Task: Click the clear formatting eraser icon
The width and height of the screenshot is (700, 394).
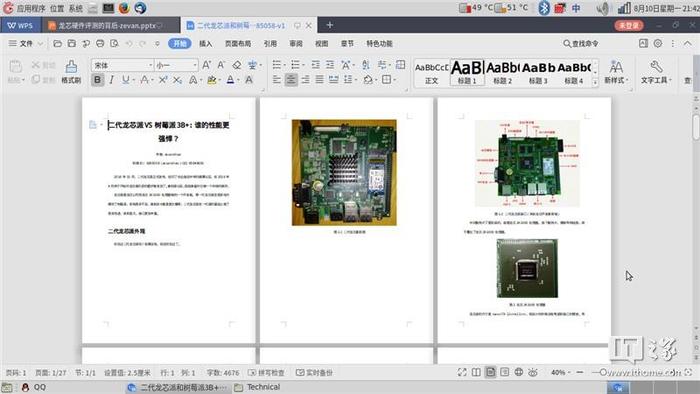Action: coord(237,65)
